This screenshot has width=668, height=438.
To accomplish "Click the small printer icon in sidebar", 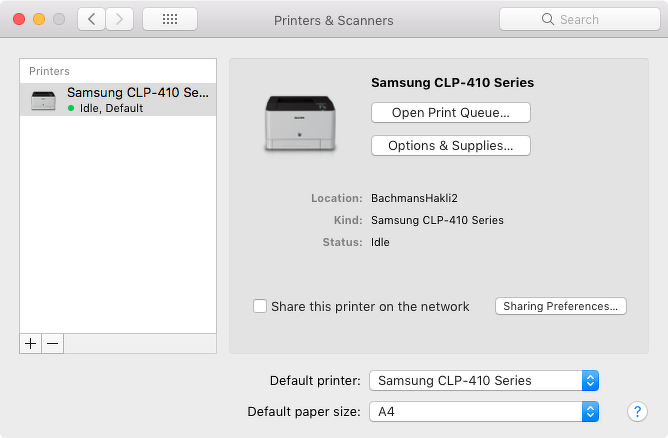I will [44, 100].
